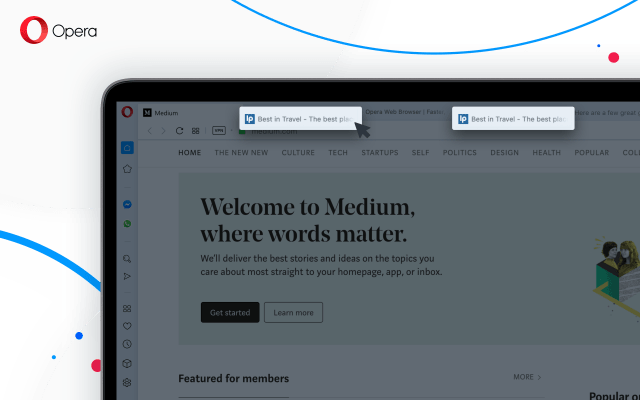This screenshot has height=400, width=640.
Task: Open CULTURE section
Action: point(298,153)
